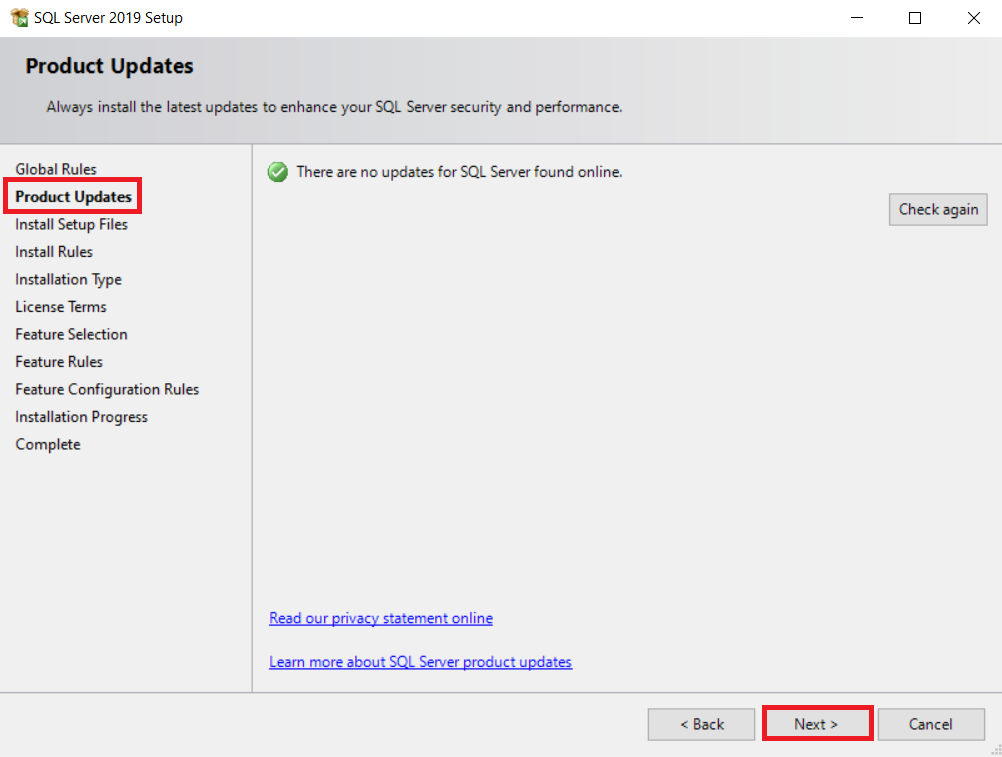The width and height of the screenshot is (1002, 757).
Task: Select the Feature Rules step
Action: [59, 362]
